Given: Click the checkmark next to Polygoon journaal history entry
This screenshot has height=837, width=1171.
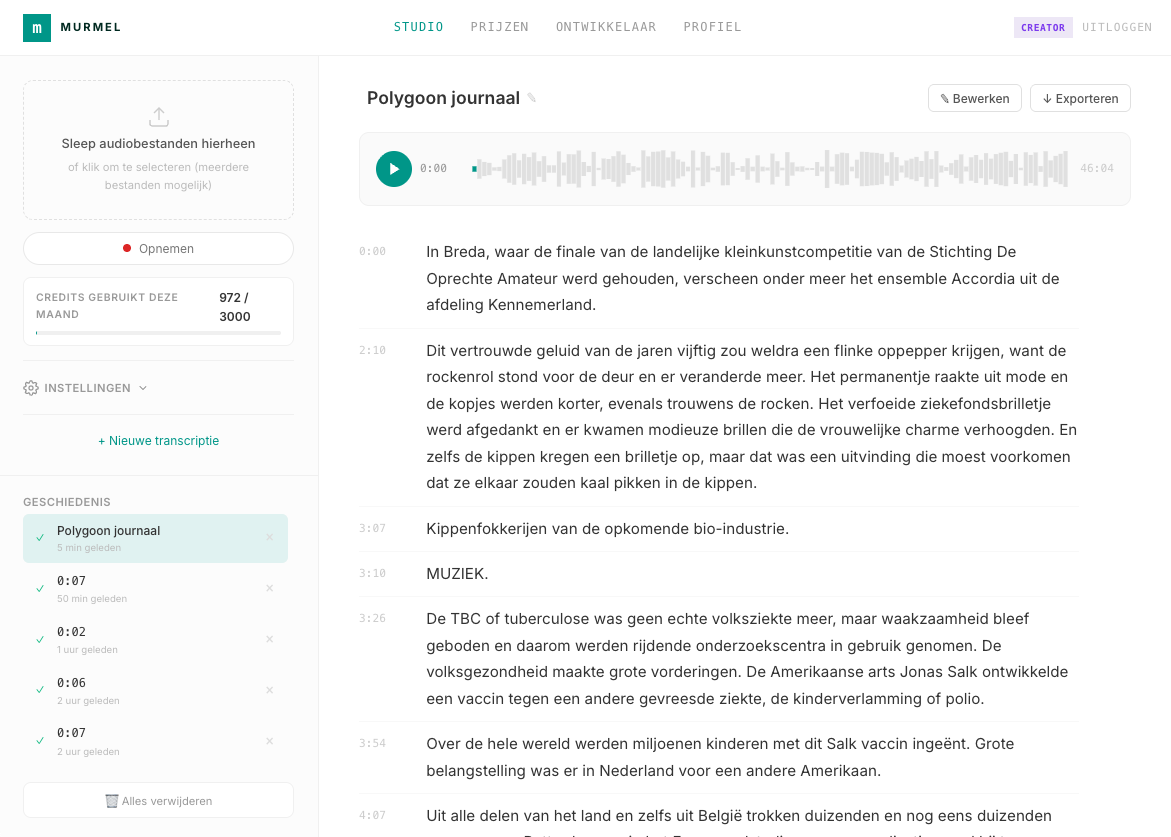Looking at the screenshot, I should click(39, 536).
